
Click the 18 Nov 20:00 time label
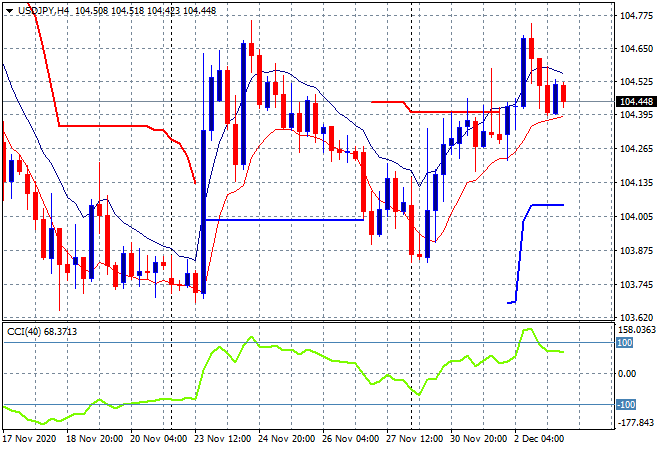point(95,439)
